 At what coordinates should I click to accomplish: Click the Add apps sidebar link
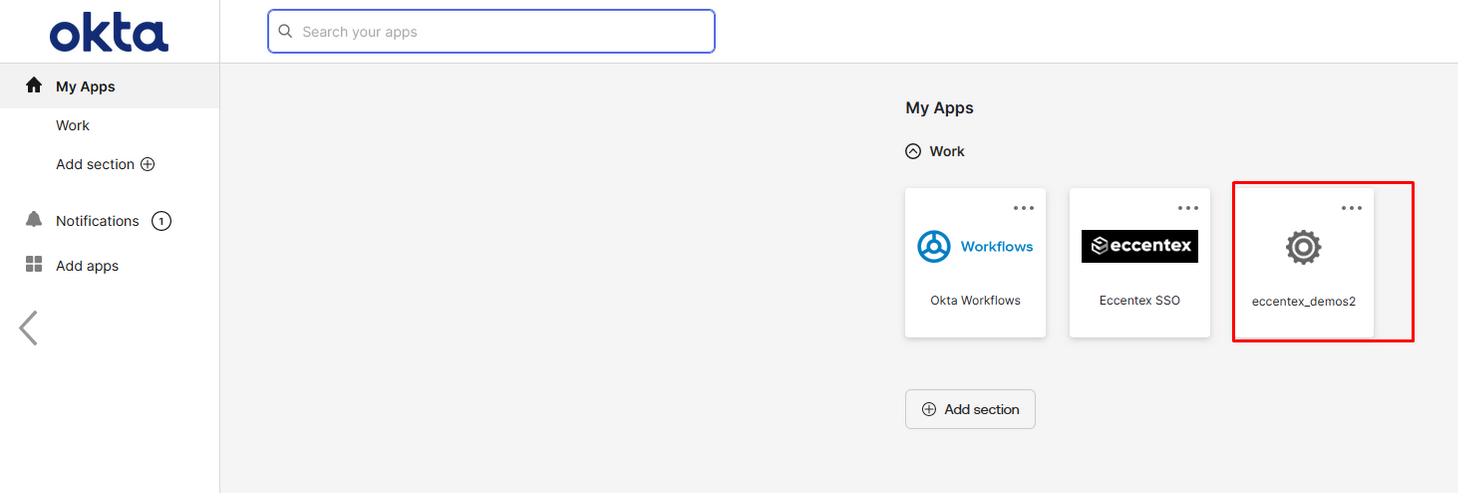pyautogui.click(x=87, y=266)
